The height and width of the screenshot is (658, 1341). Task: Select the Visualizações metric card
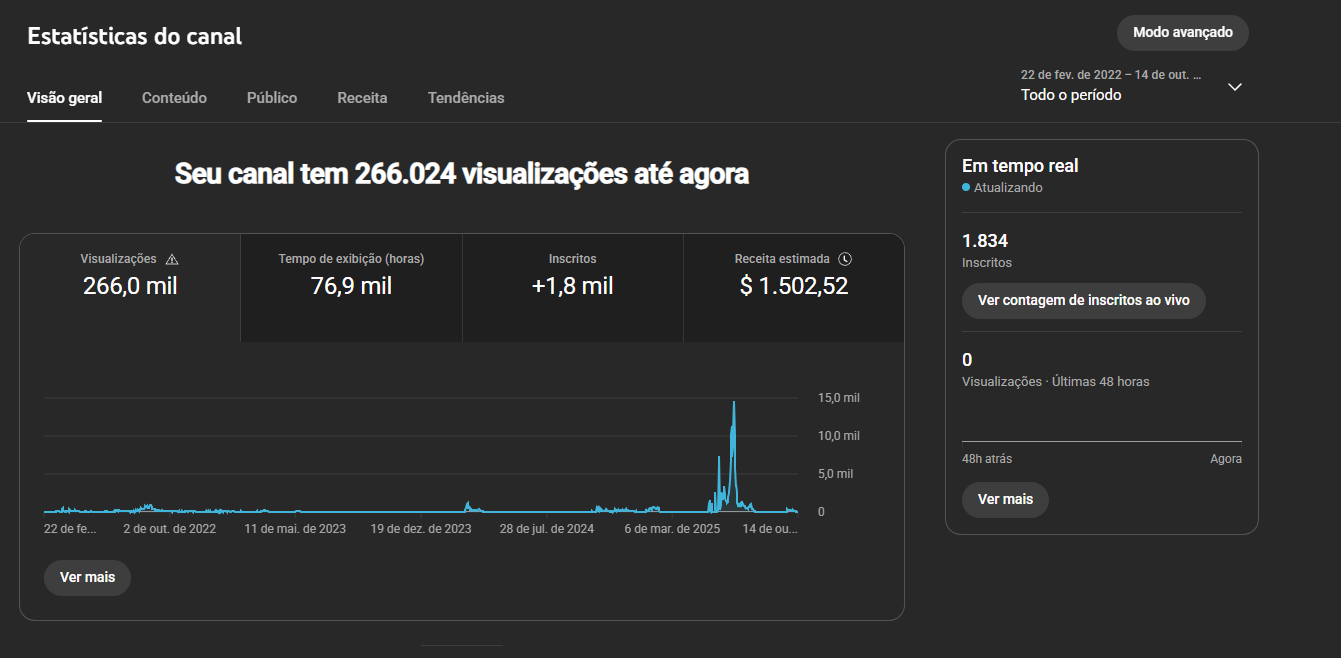click(x=130, y=286)
